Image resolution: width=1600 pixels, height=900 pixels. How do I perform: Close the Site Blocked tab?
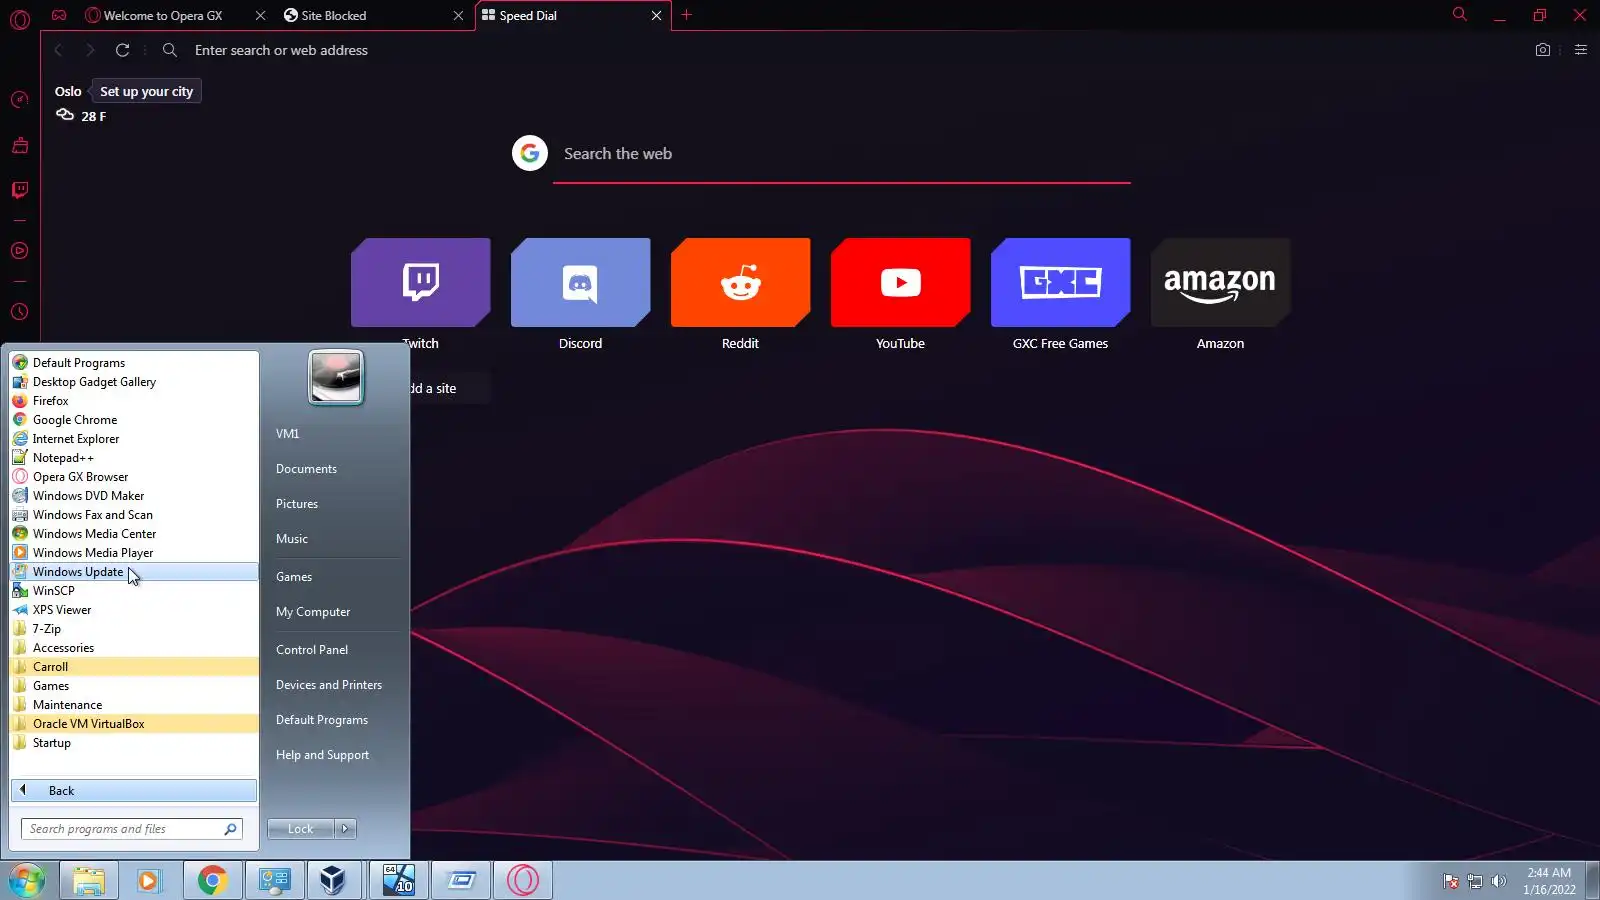458,15
